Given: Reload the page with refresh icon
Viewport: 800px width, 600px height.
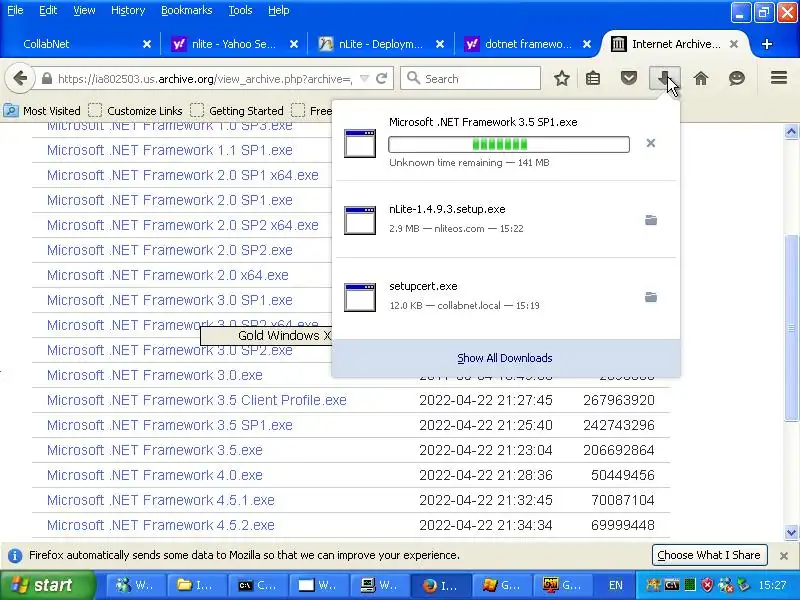Looking at the screenshot, I should click(x=382, y=79).
